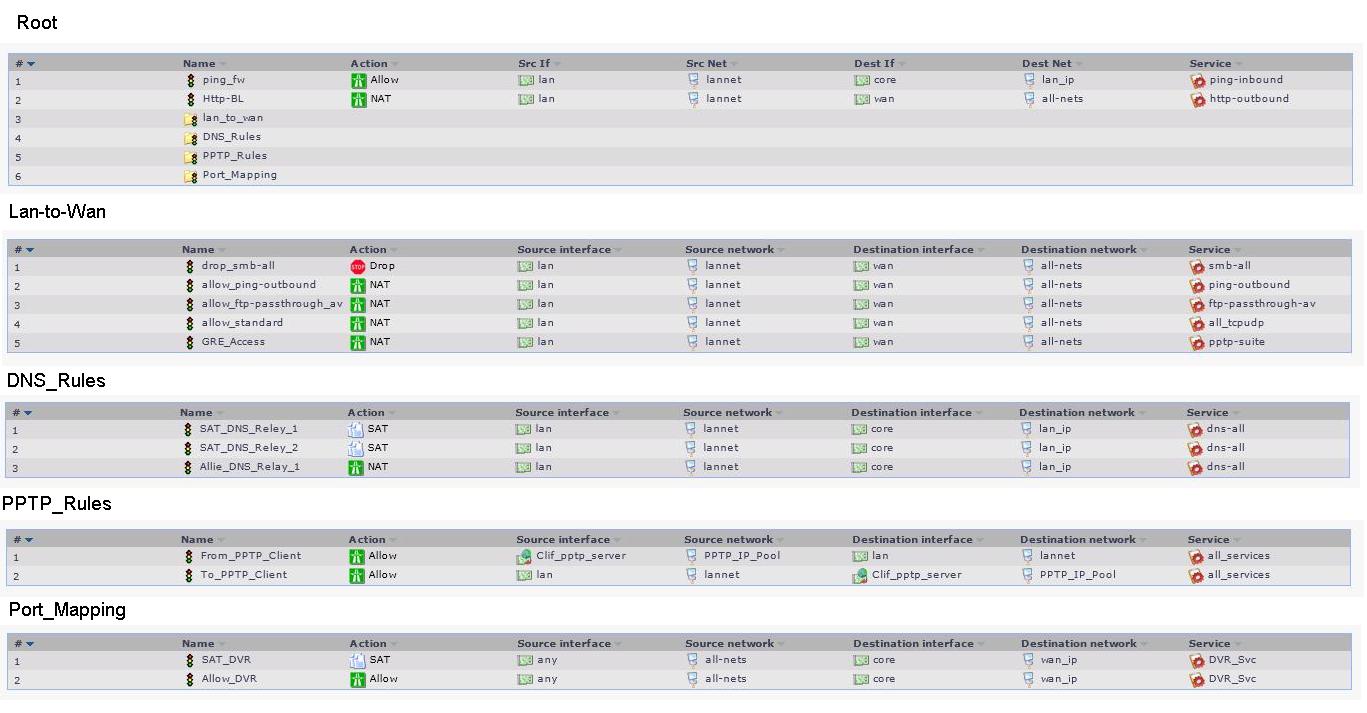The image size is (1367, 713).
Task: Click SAT icon in SAT_DNS_Reley_1 row
Action: [355, 429]
